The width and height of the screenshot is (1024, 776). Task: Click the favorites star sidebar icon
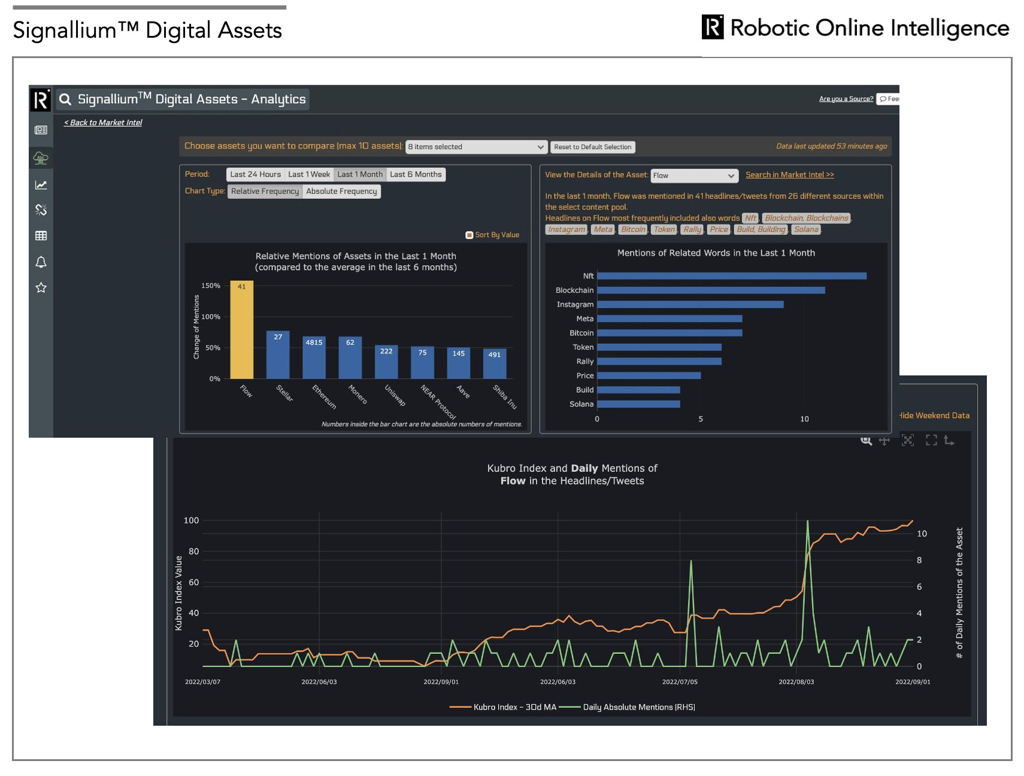point(41,288)
